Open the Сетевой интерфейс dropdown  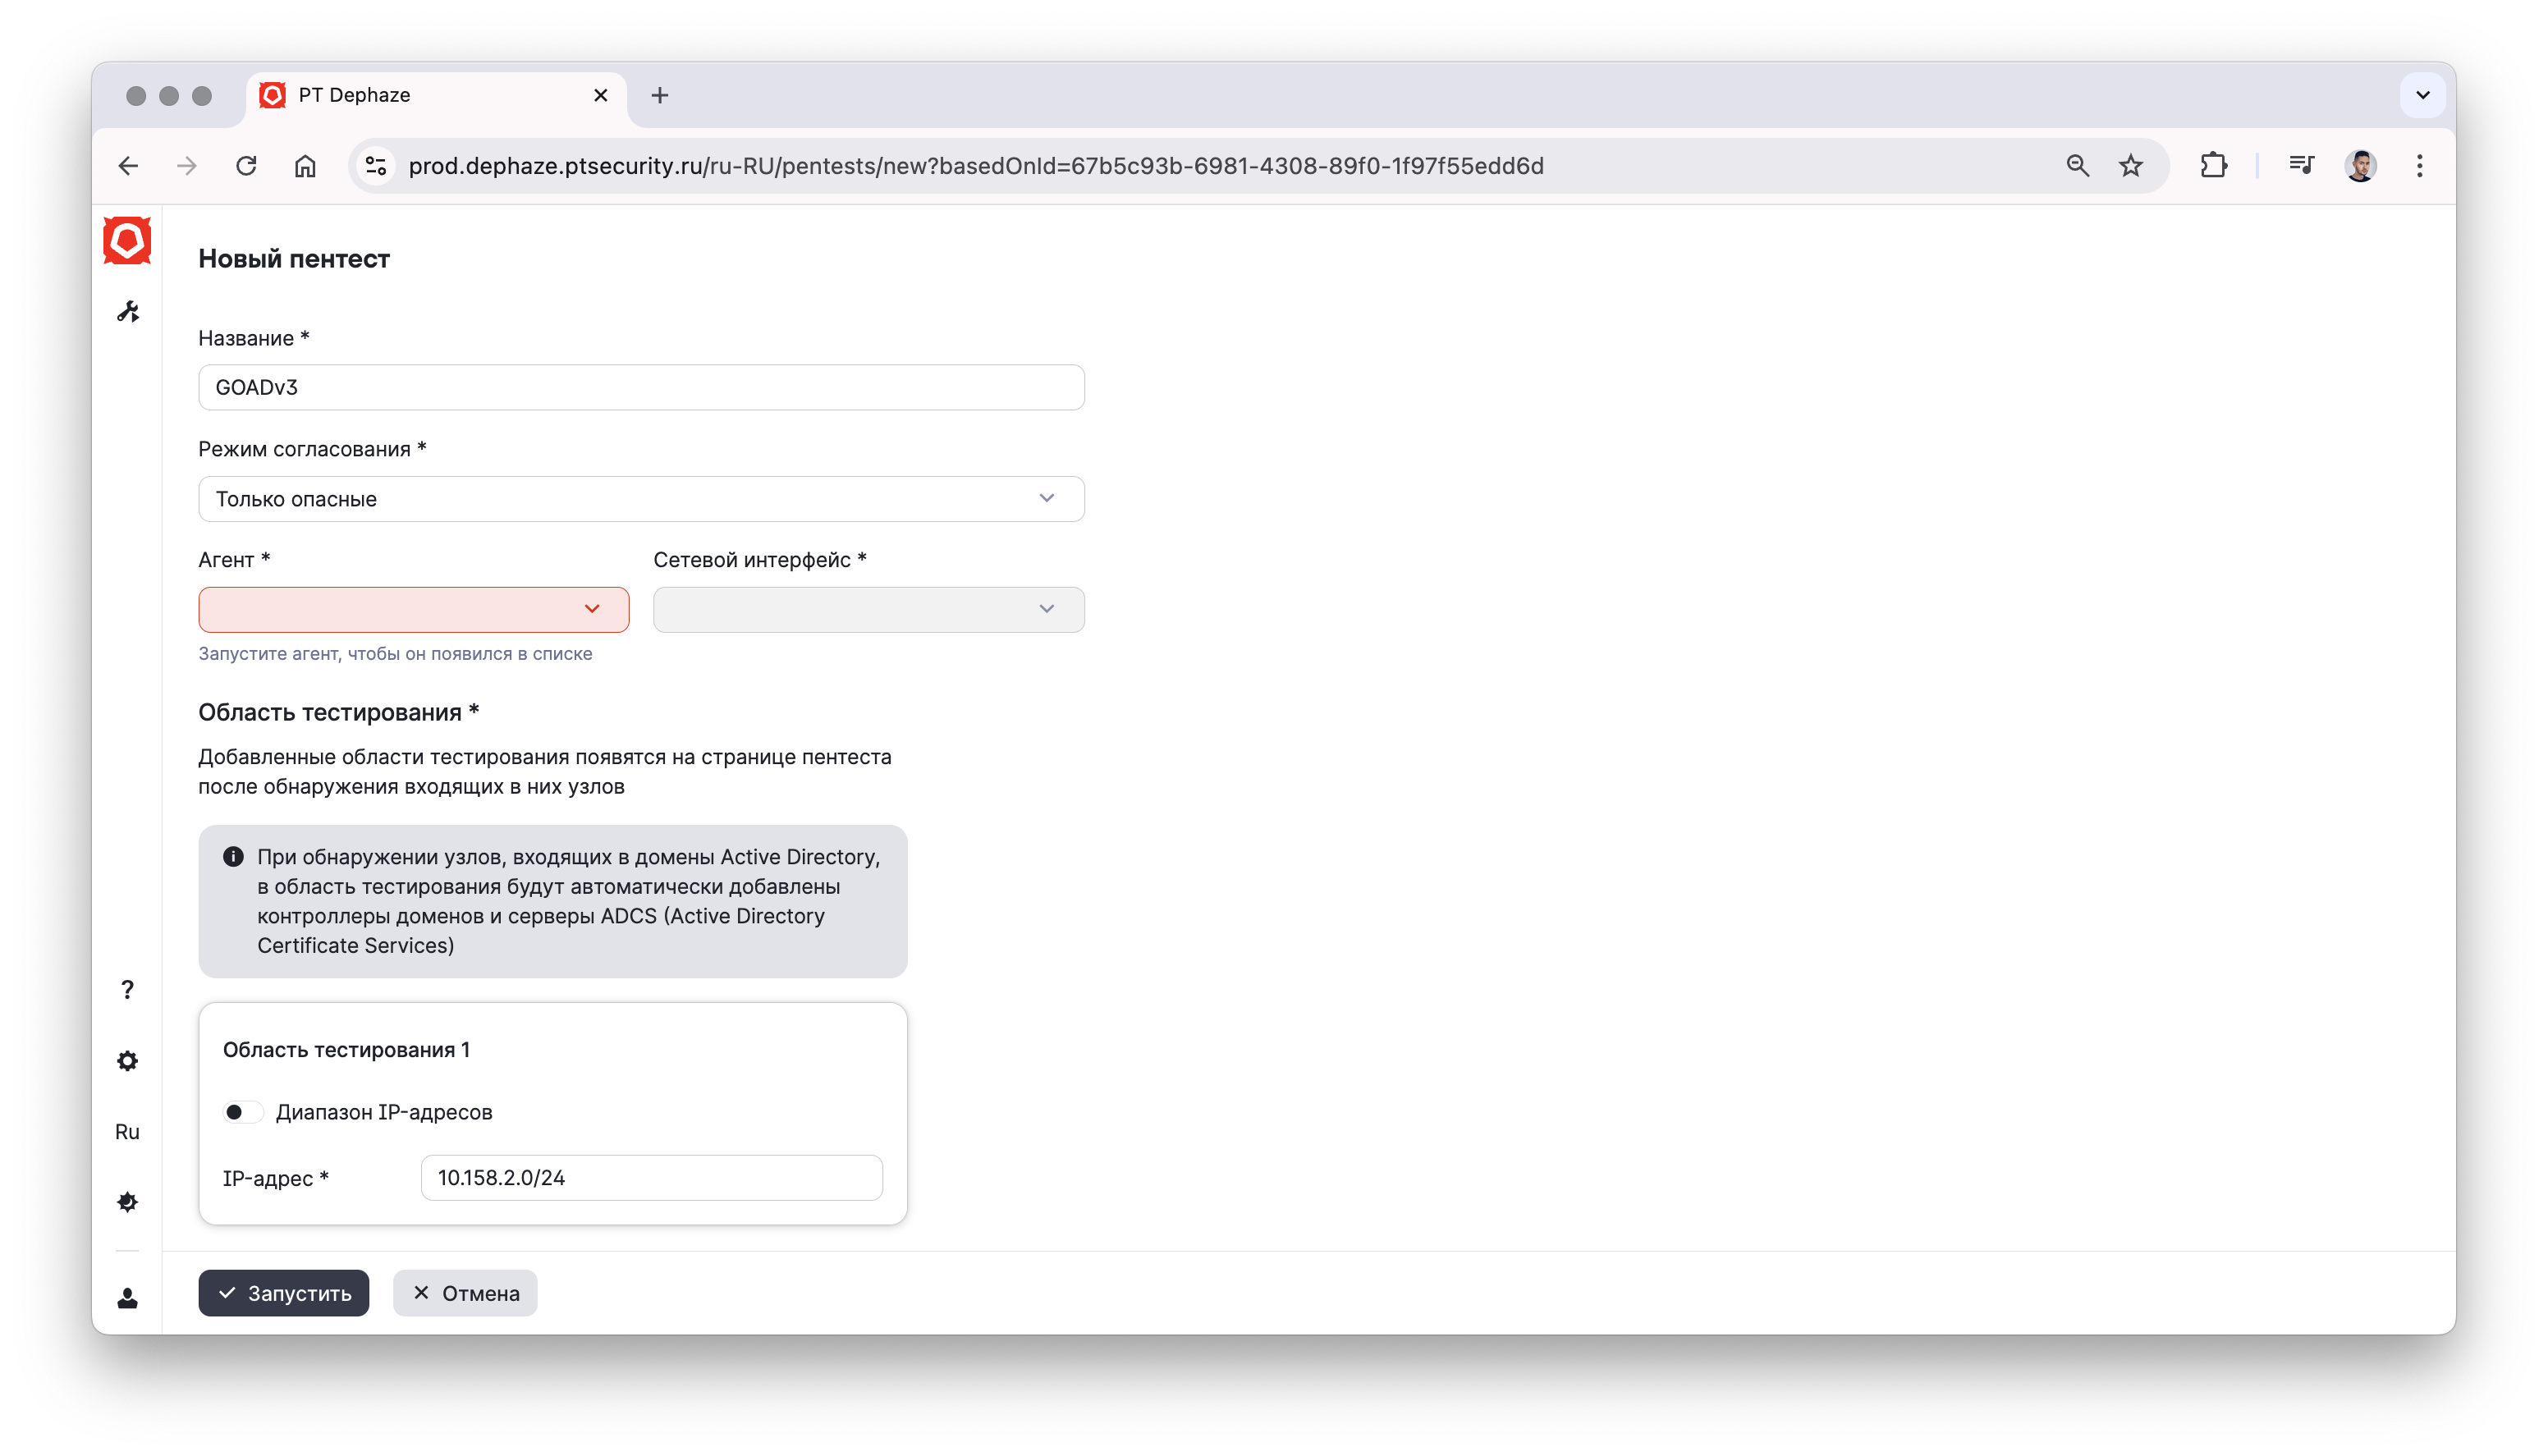pos(868,609)
